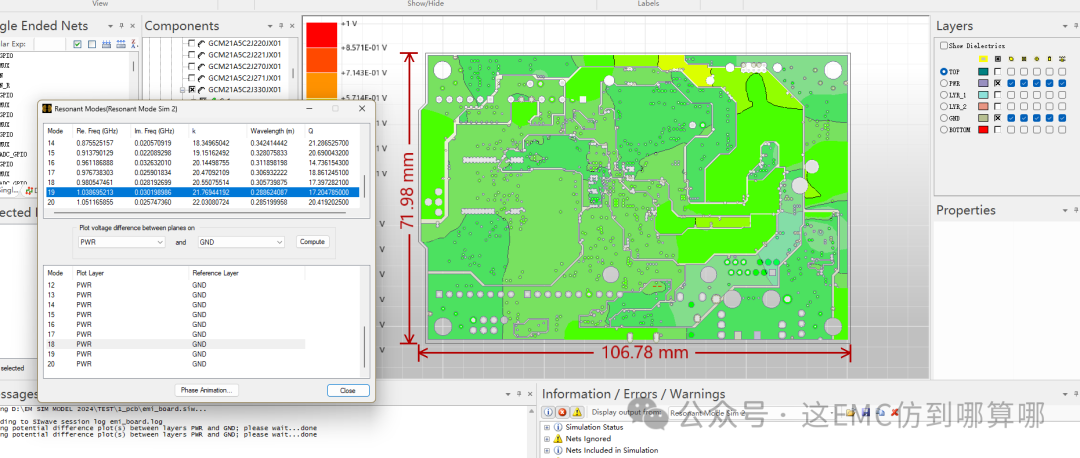Image resolution: width=1080 pixels, height=458 pixels.
Task: Check the box for GCM21A5C2J221JX01 component
Action: 191,54
